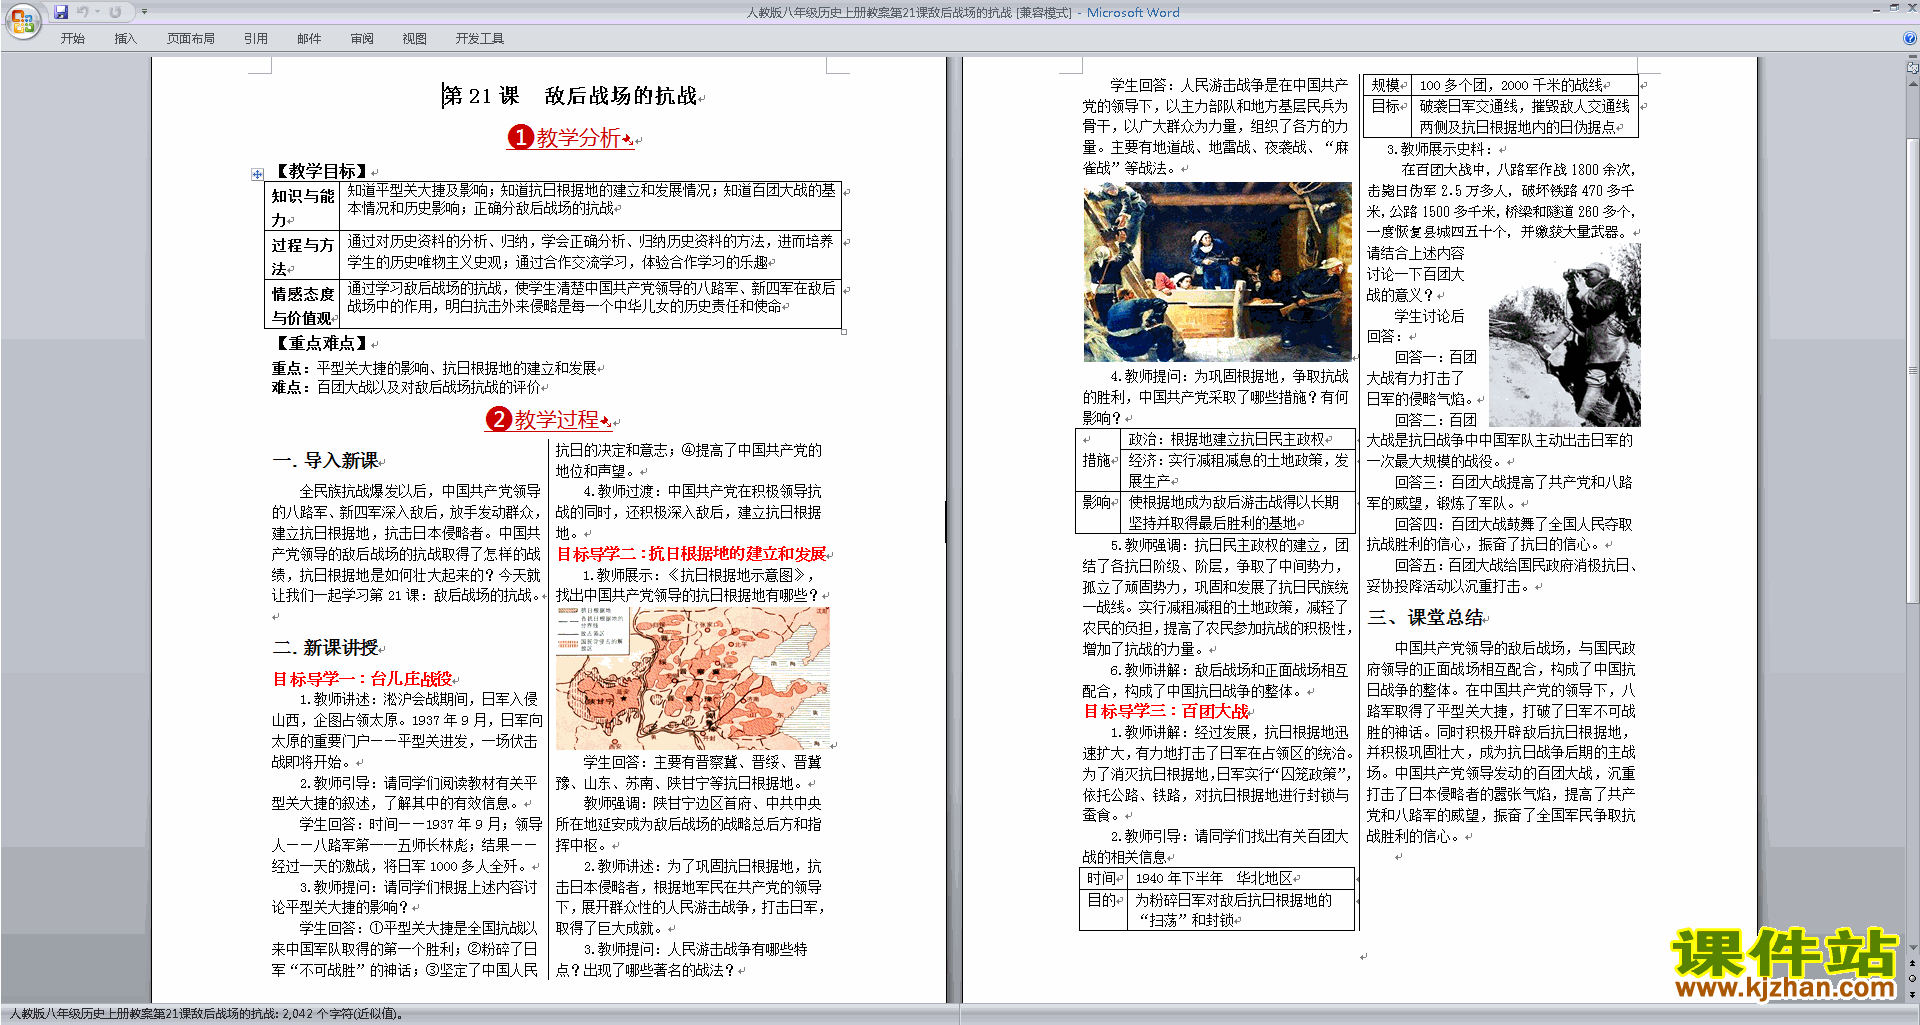The height and width of the screenshot is (1025, 1920).
Task: Open the 审阅 ribbon tab
Action: pos(362,39)
